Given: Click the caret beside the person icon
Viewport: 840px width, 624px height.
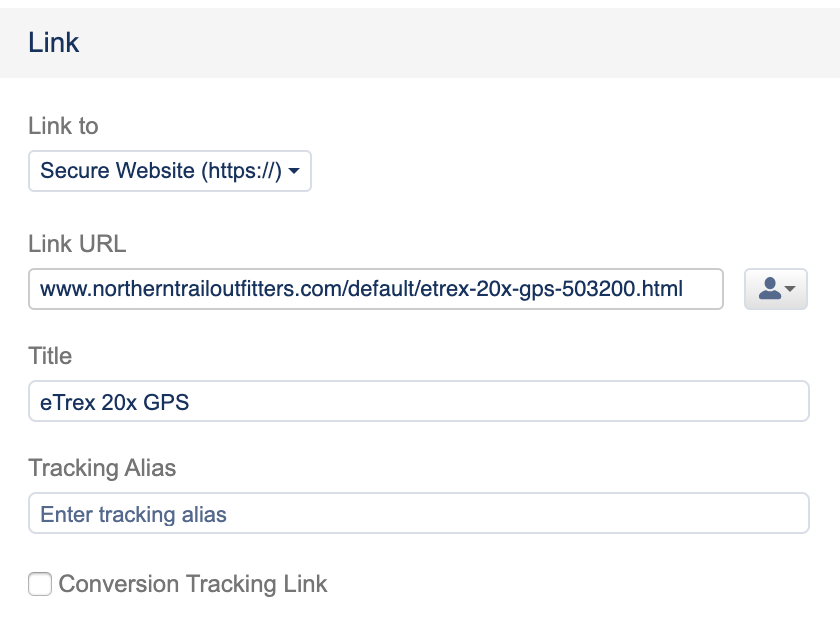Looking at the screenshot, I should click(x=790, y=290).
